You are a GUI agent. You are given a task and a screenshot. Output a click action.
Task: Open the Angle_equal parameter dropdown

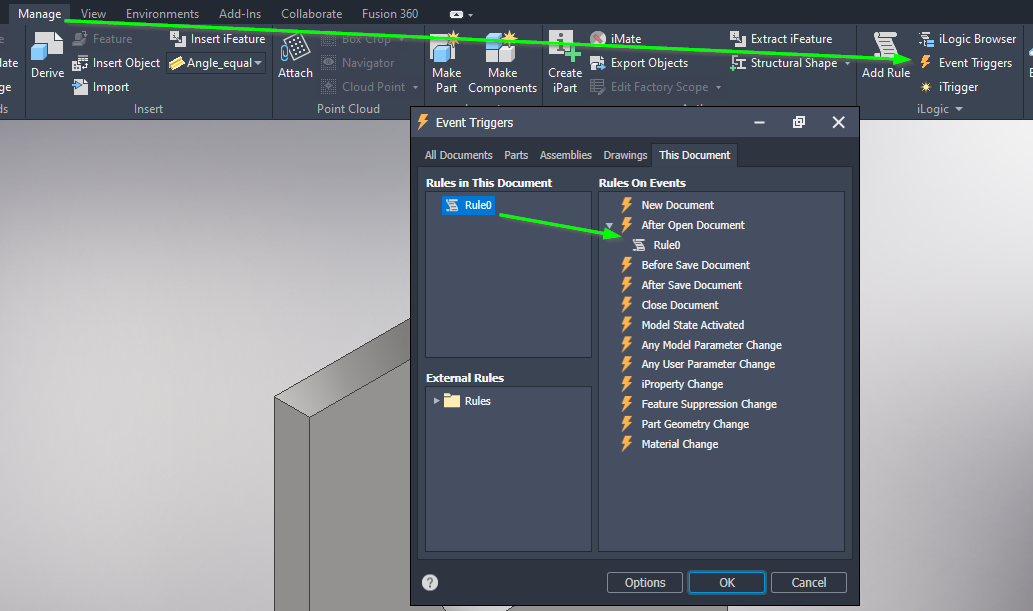click(x=258, y=62)
